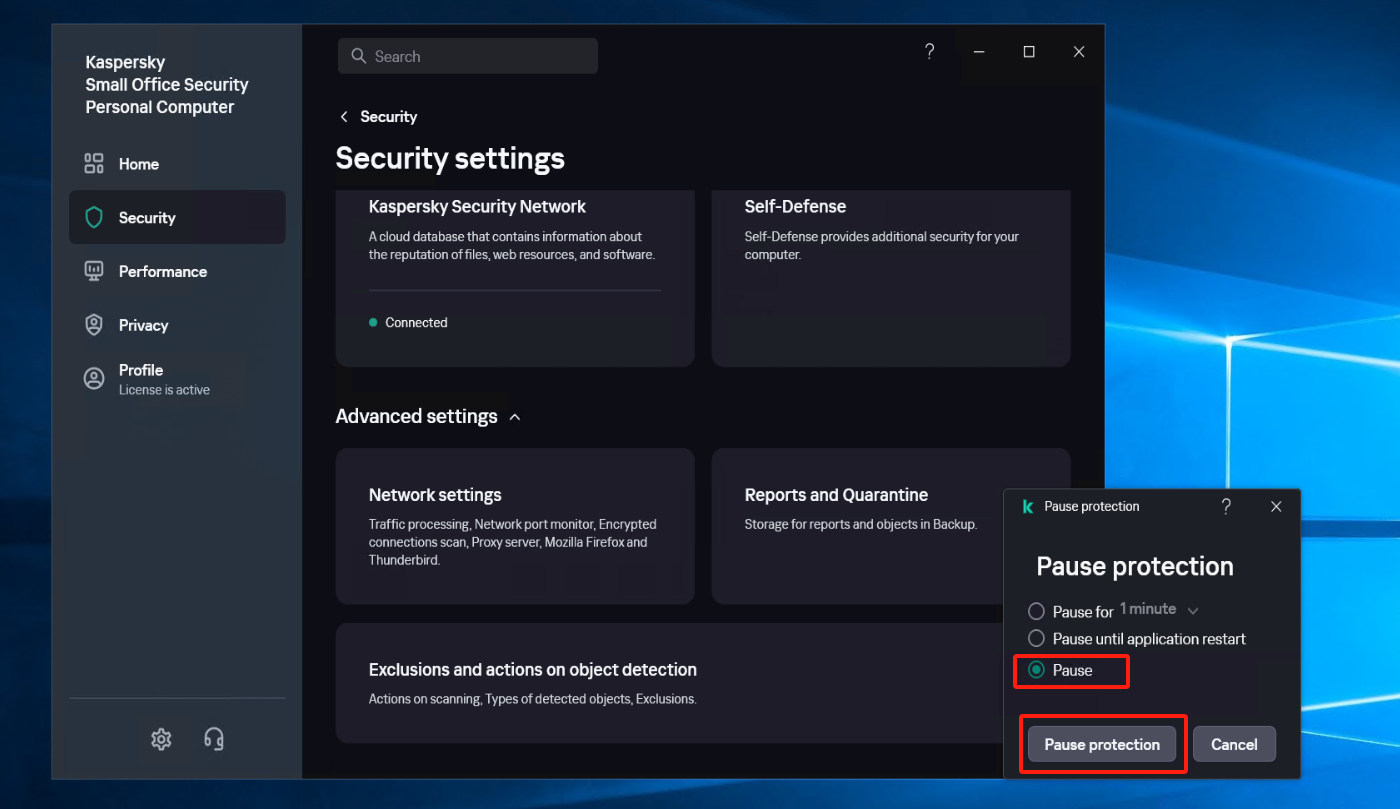Open settings via the gear icon
The width and height of the screenshot is (1400, 809).
click(x=161, y=739)
